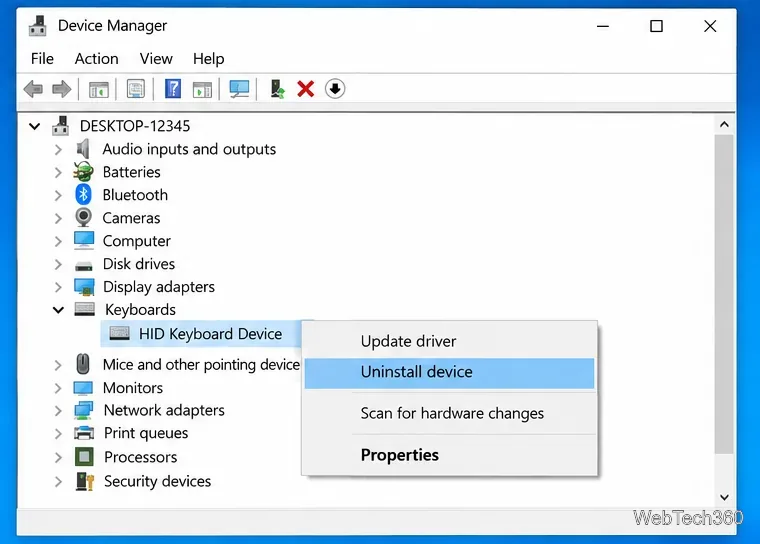The image size is (760, 544).
Task: Choose Scan for hardware changes
Action: (449, 414)
